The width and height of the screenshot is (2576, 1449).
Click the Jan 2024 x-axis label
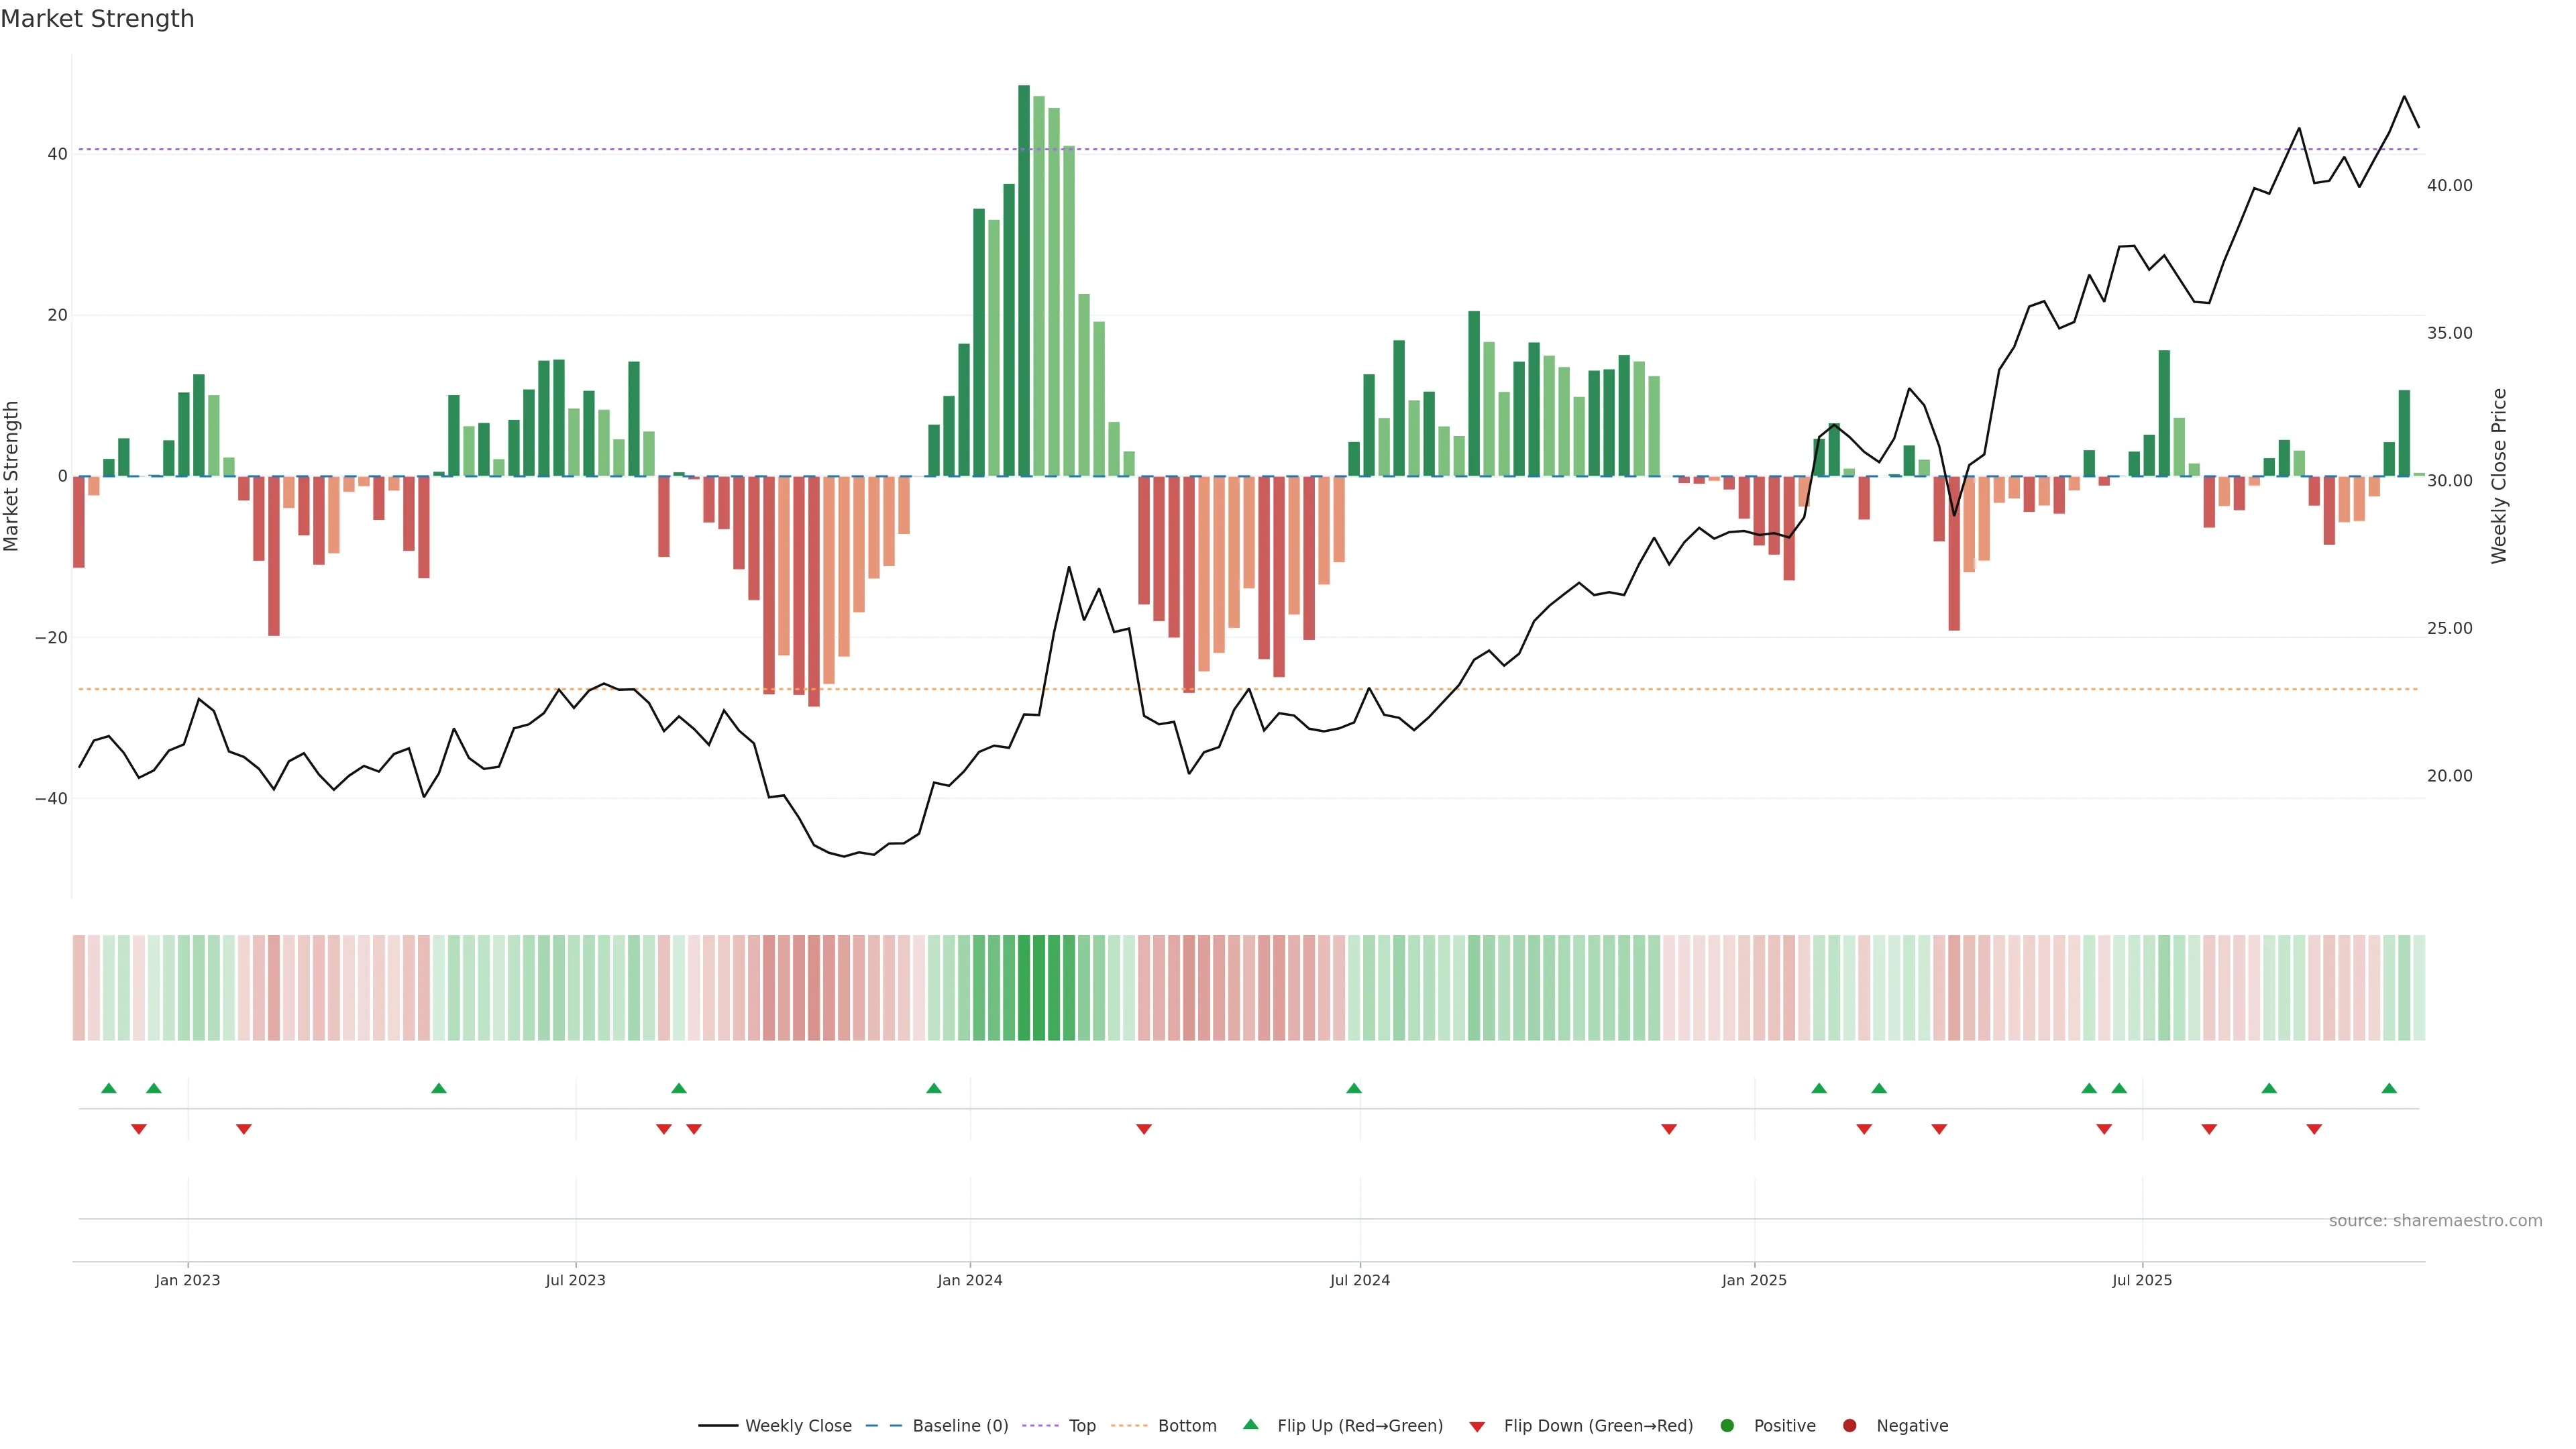click(969, 1280)
